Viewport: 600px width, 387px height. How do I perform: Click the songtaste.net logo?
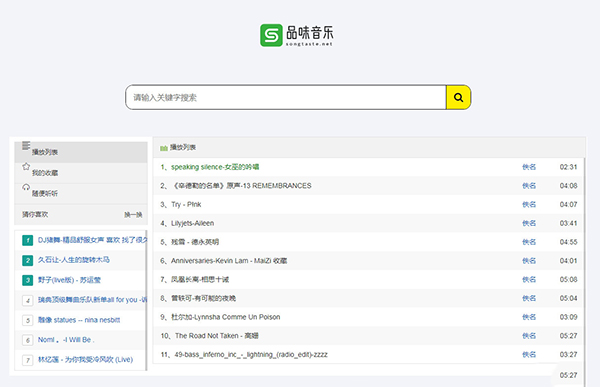pos(297,35)
